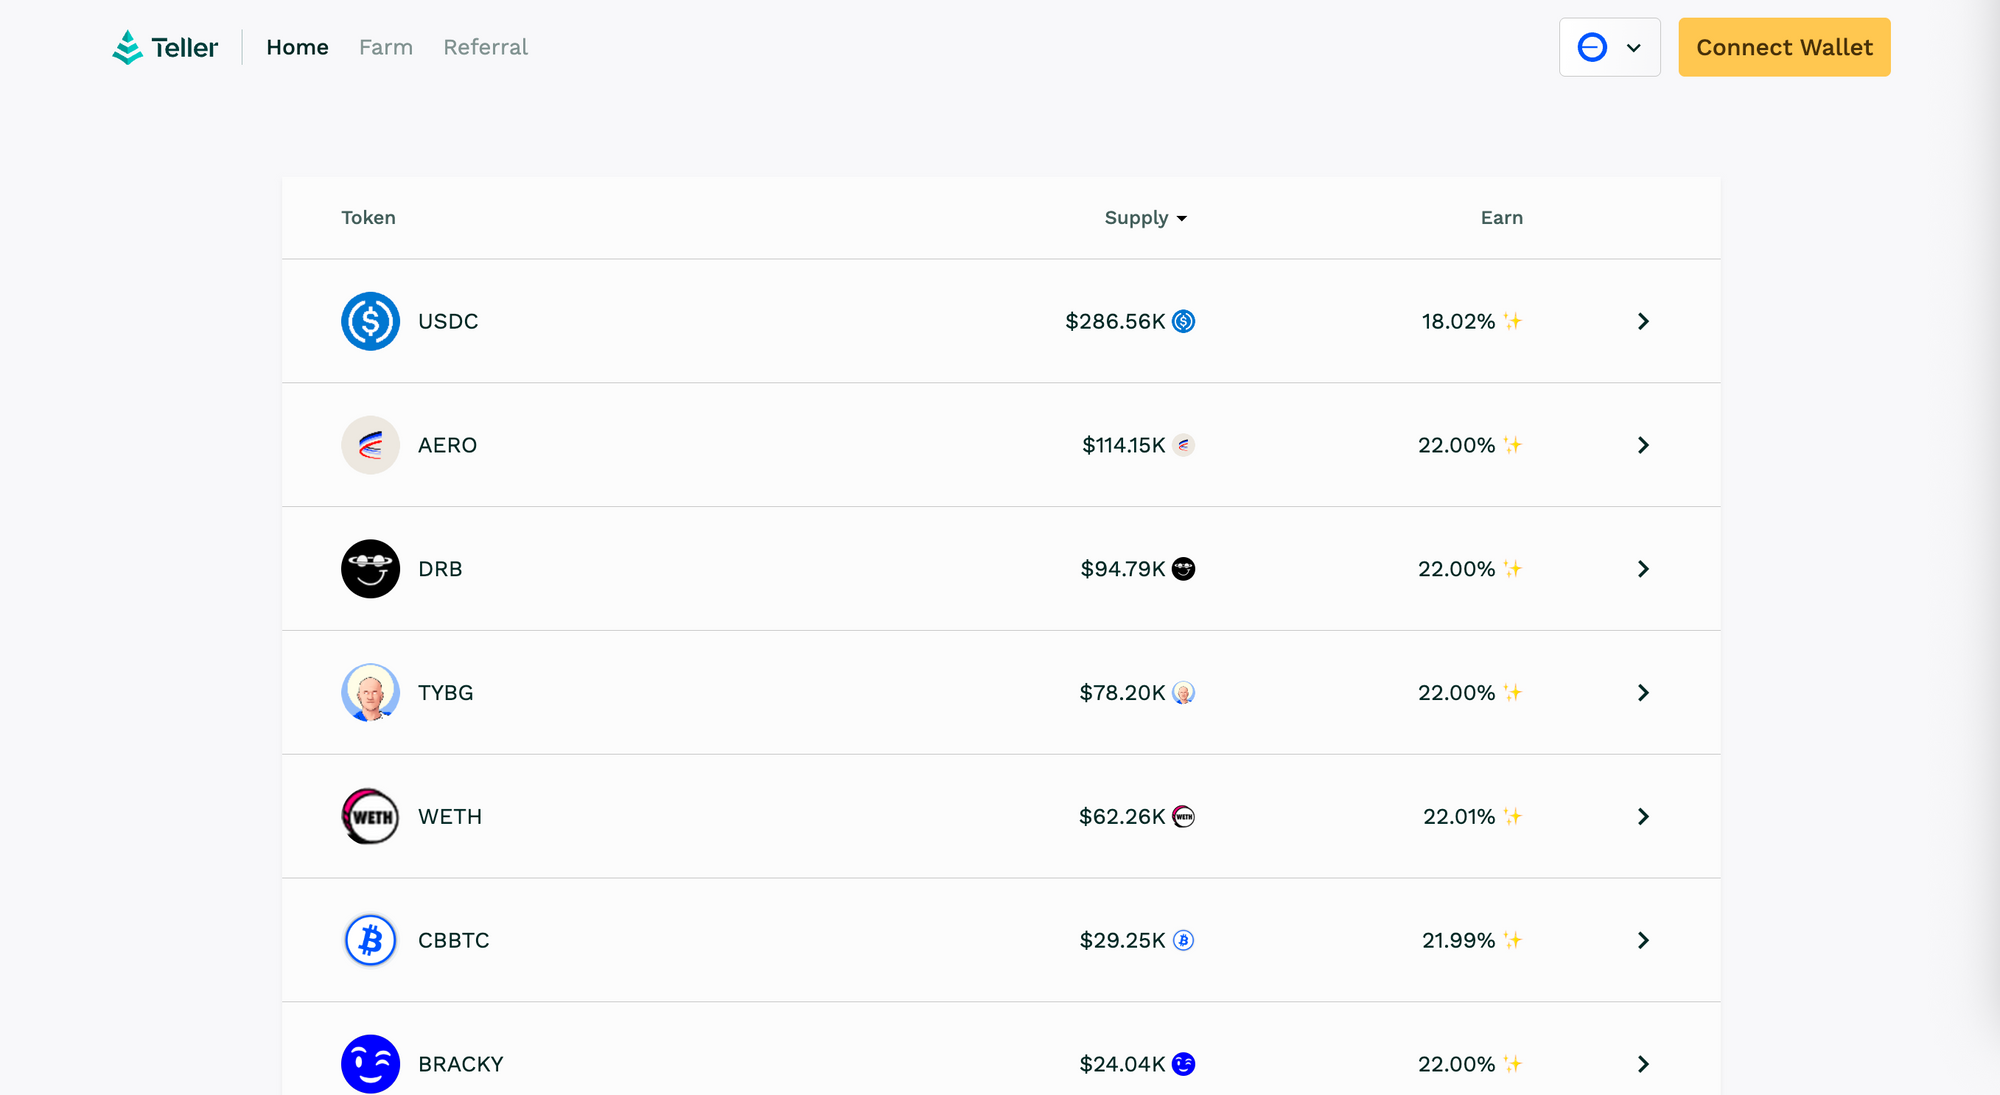Screen dimensions: 2000x1095
Task: Click the small USDC badge beside $286.56K
Action: 1183,321
